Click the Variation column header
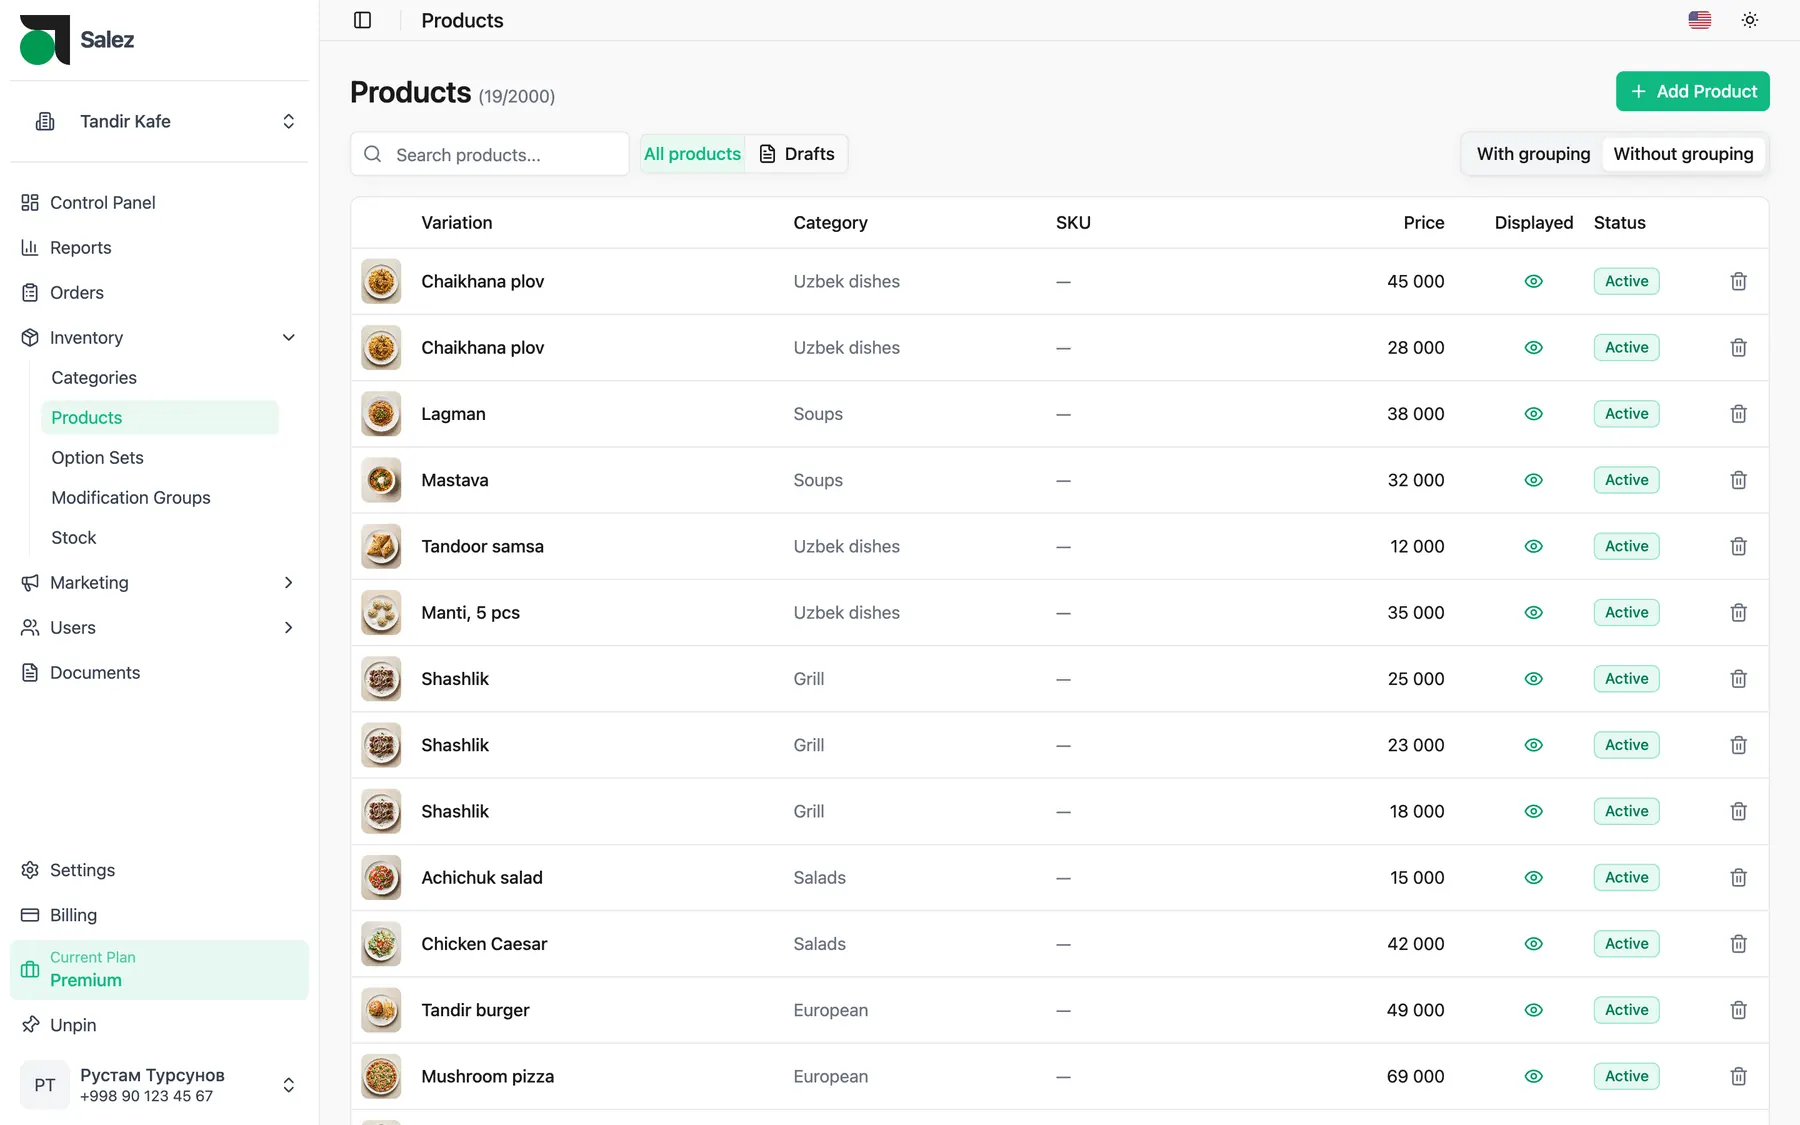Screen dimensions: 1800x1125 [x=456, y=222]
